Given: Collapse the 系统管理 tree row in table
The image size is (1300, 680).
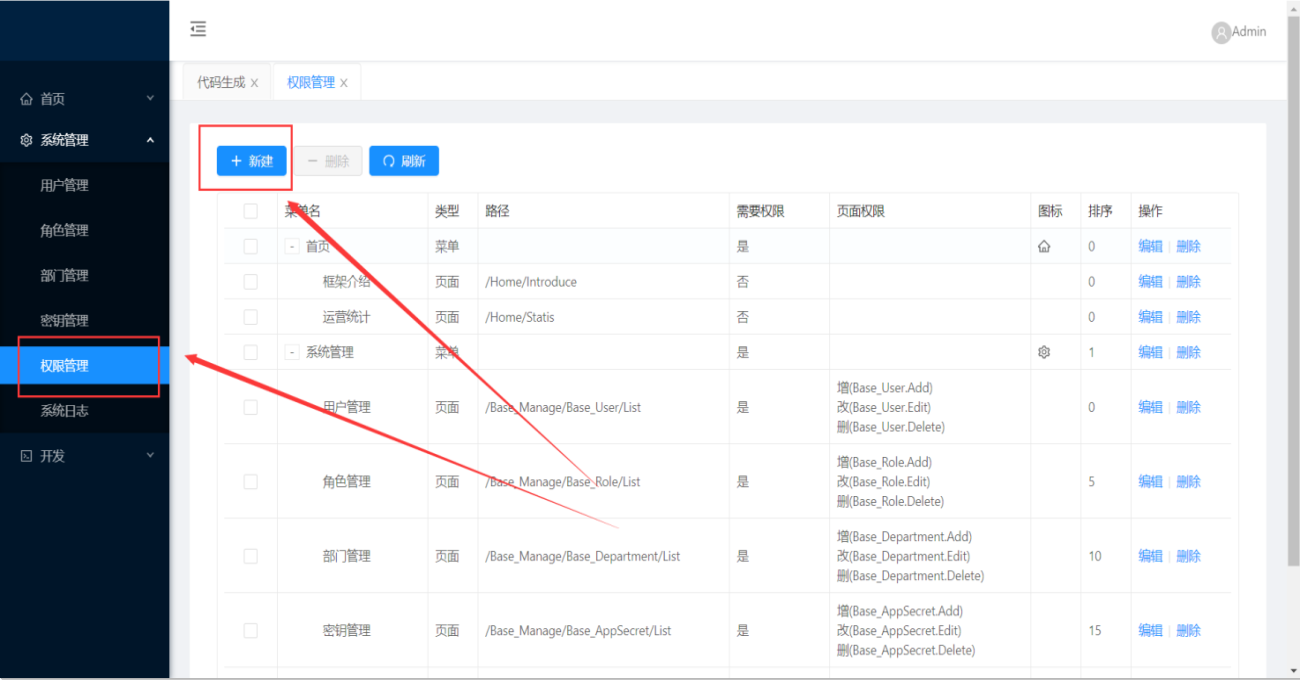Looking at the screenshot, I should [x=292, y=352].
